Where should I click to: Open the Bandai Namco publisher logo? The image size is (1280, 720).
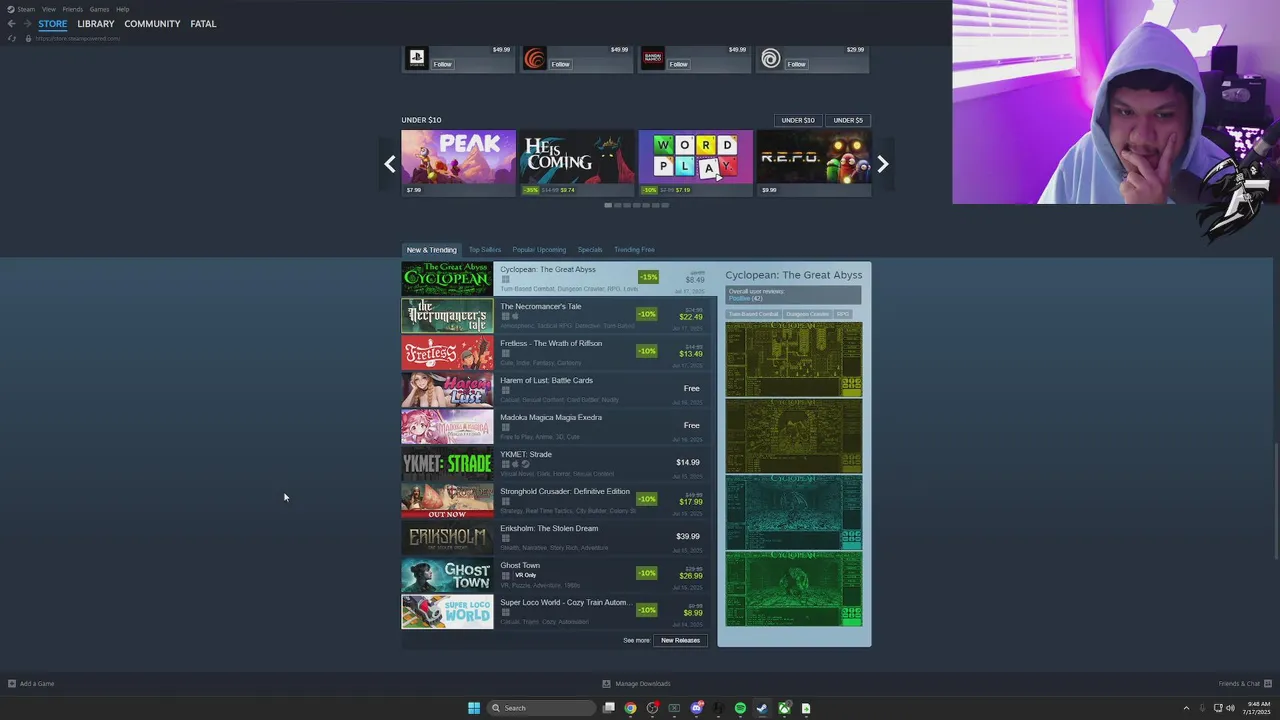point(653,59)
